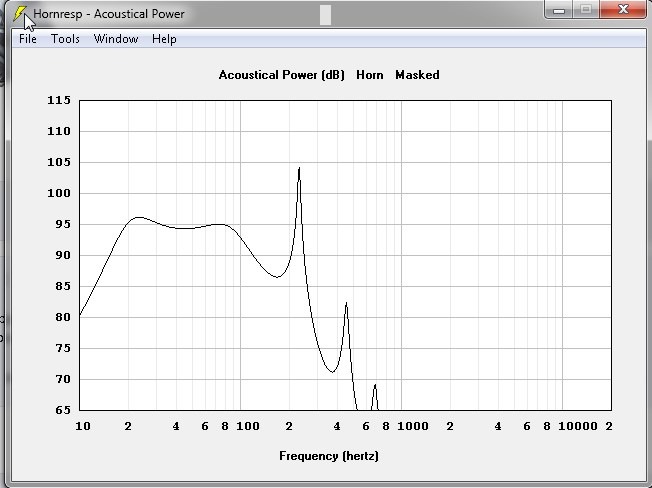The height and width of the screenshot is (488, 652).
Task: Close the Hornresp Acoustical Power window
Action: tap(622, 10)
